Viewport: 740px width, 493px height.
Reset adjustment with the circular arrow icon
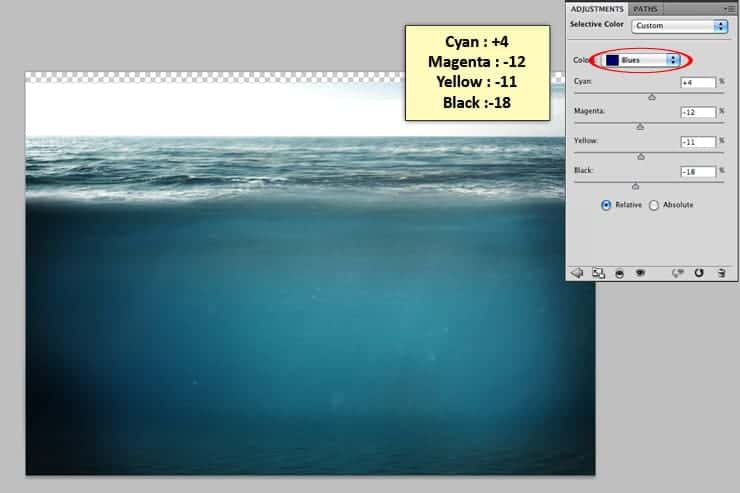coord(699,273)
